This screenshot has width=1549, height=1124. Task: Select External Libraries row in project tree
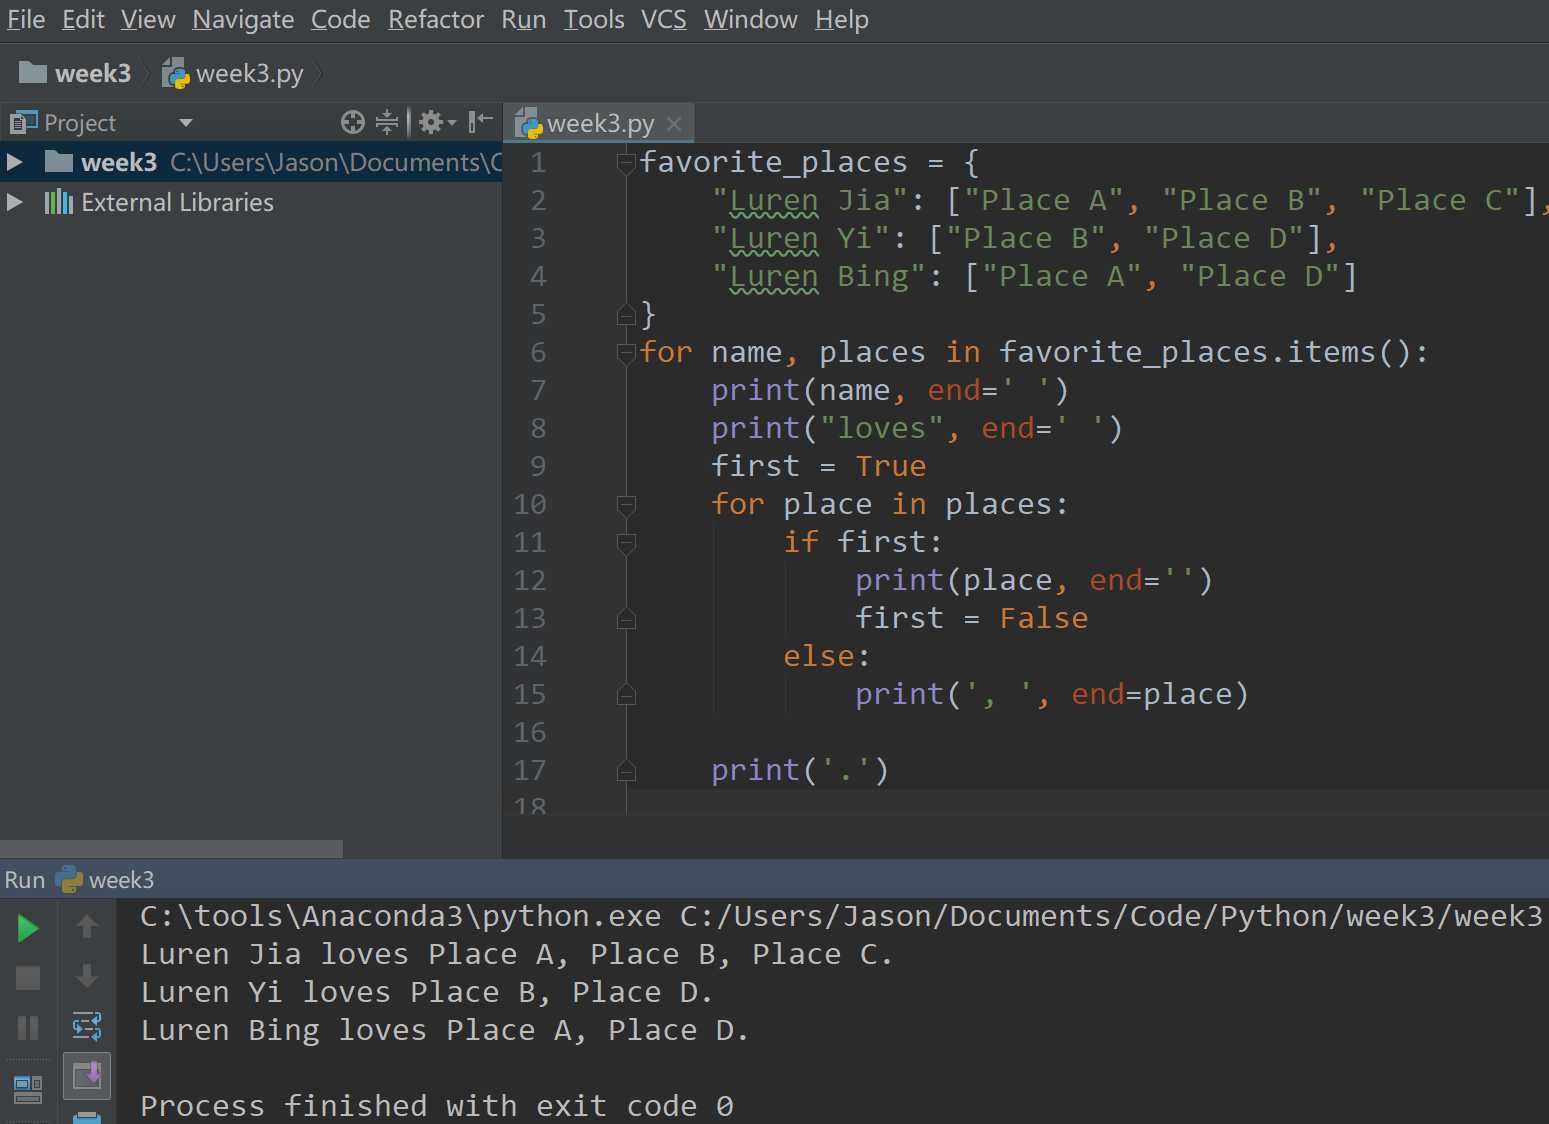[250, 202]
